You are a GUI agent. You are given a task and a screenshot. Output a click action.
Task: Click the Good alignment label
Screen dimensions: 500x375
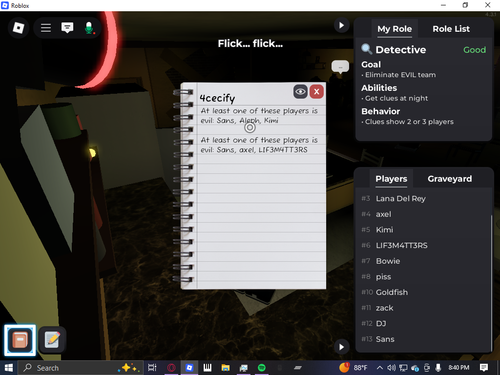(474, 50)
